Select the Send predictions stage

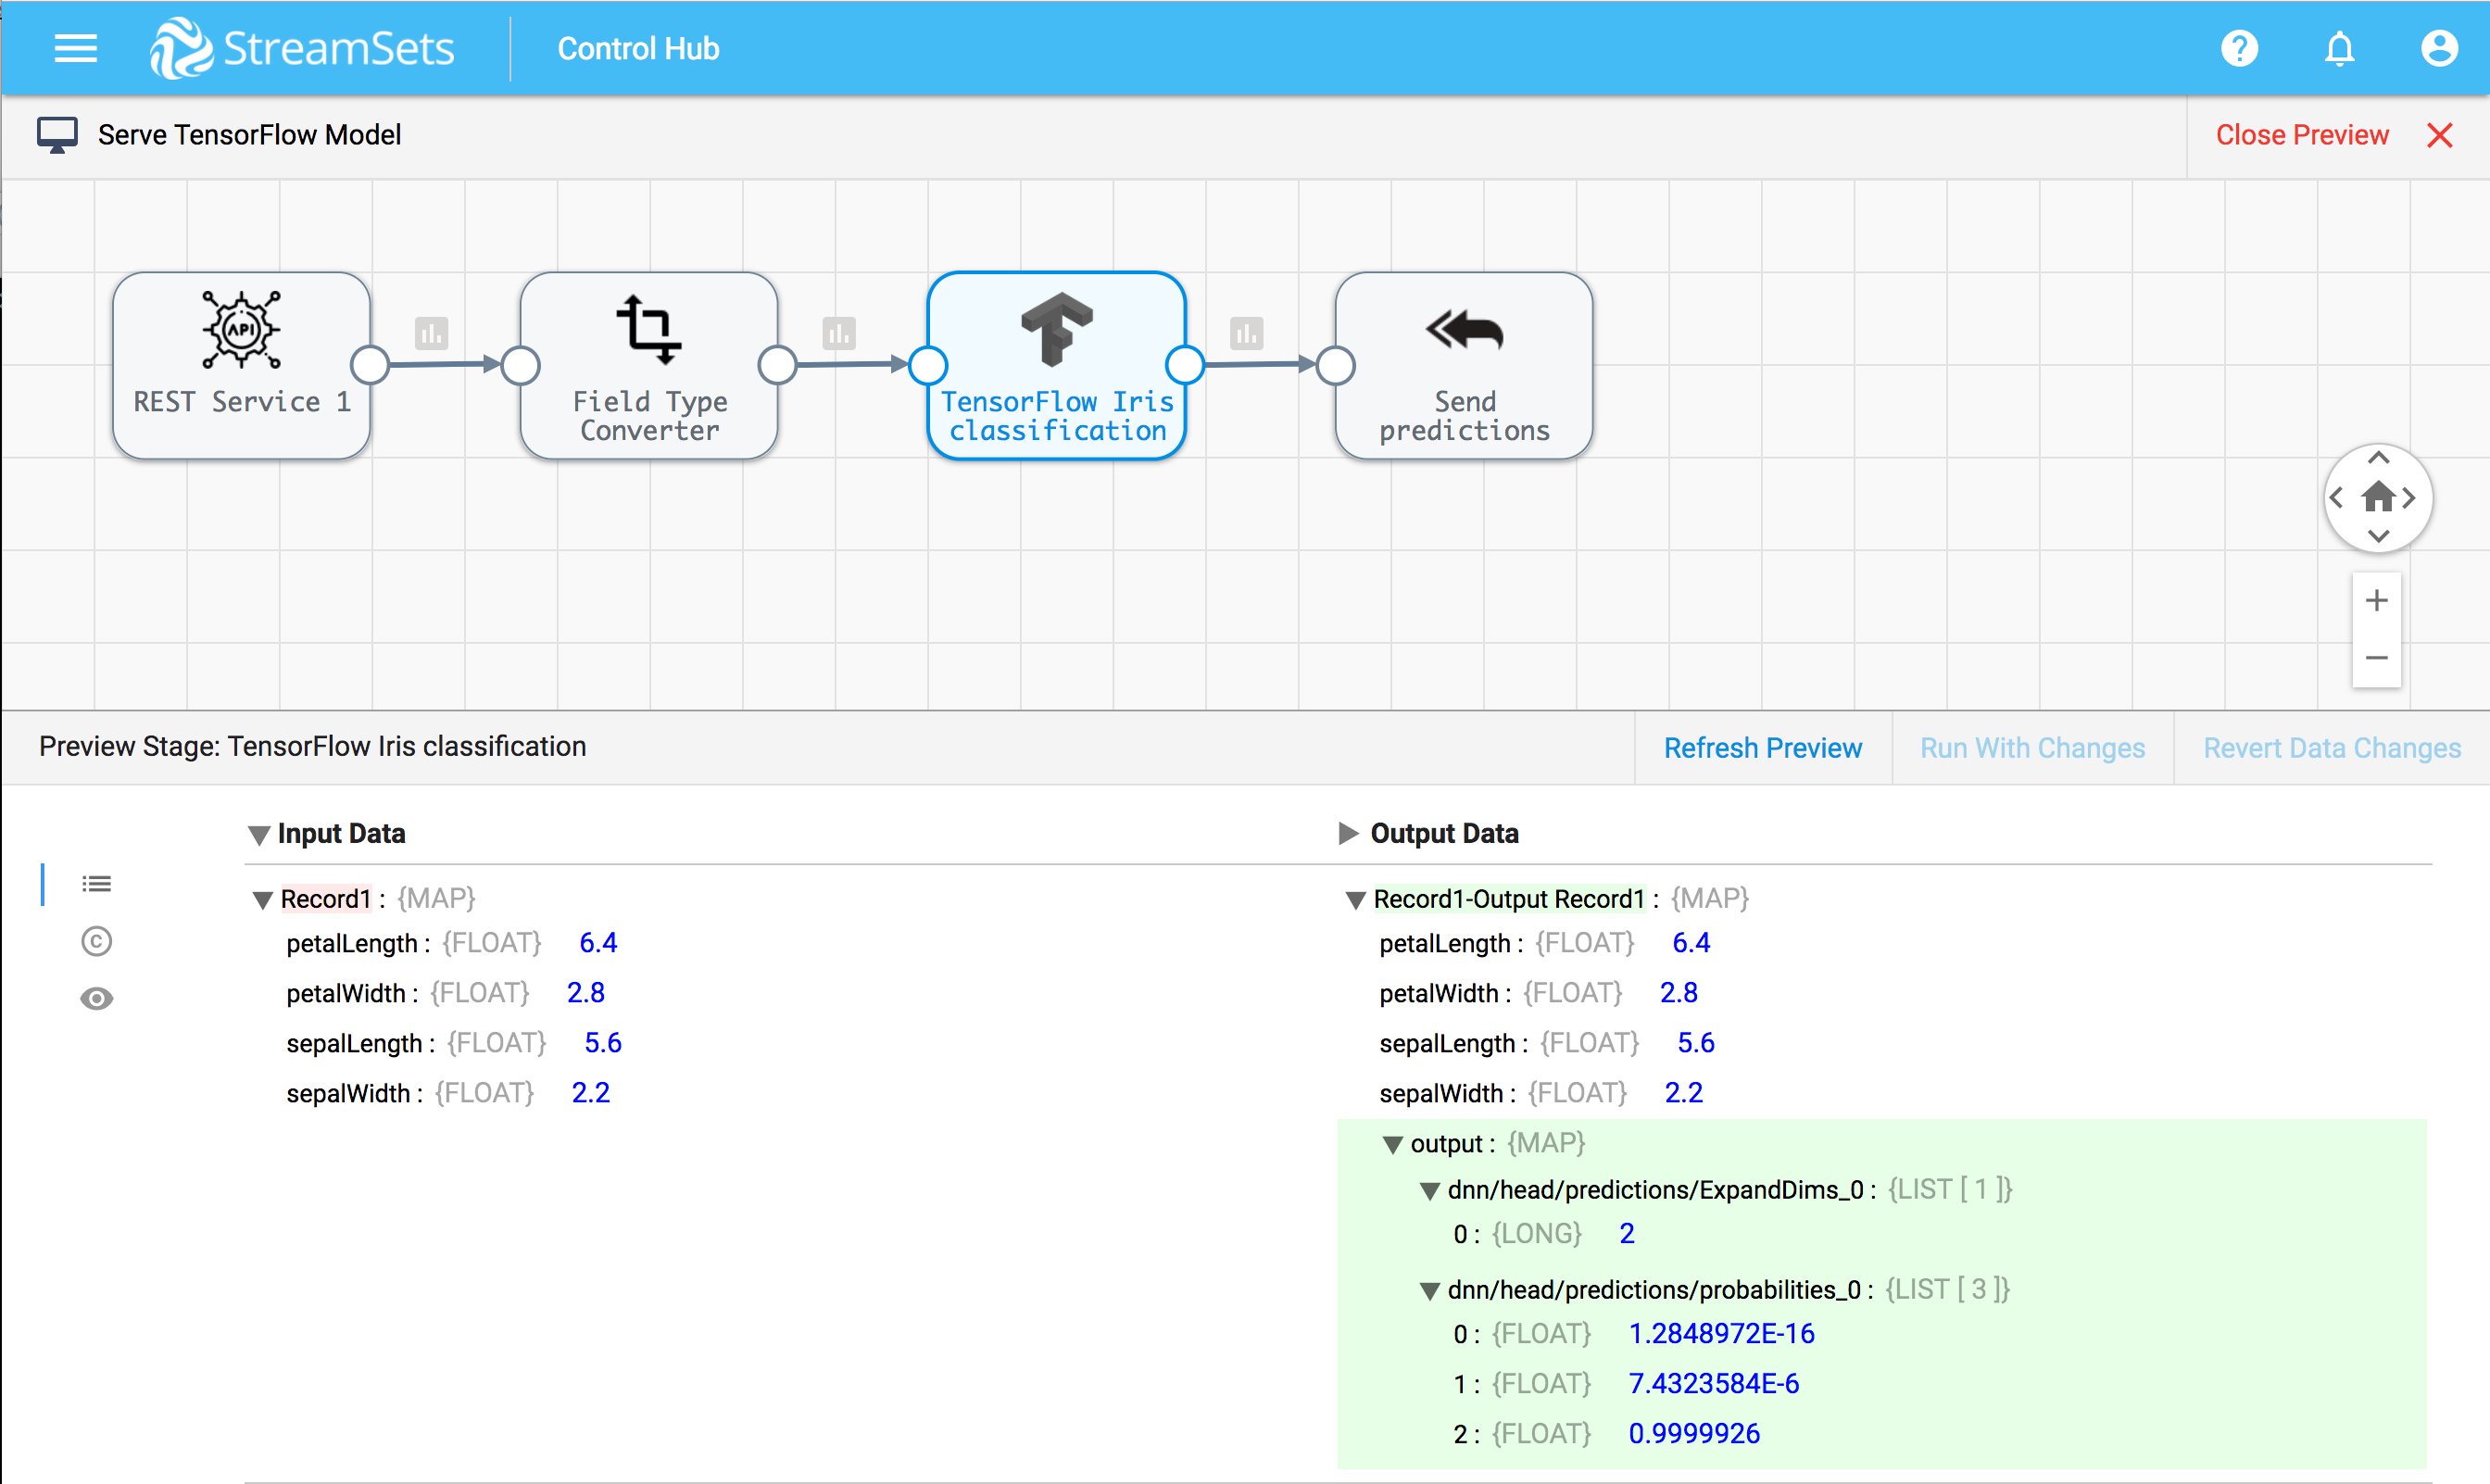(x=1464, y=366)
